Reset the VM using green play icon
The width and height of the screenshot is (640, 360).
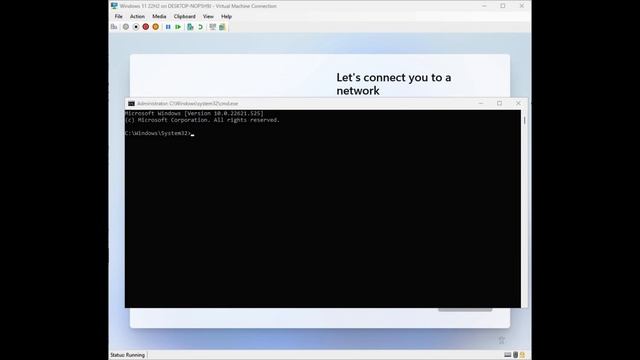tap(178, 27)
